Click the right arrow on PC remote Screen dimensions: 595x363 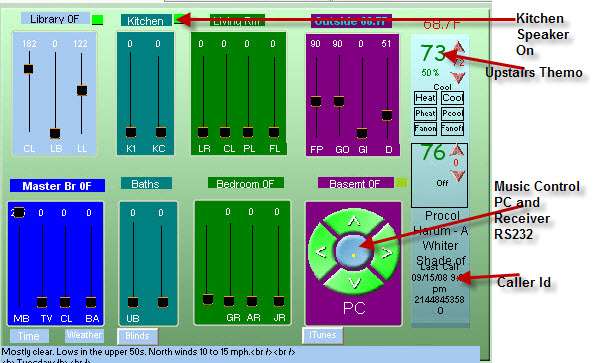point(386,252)
